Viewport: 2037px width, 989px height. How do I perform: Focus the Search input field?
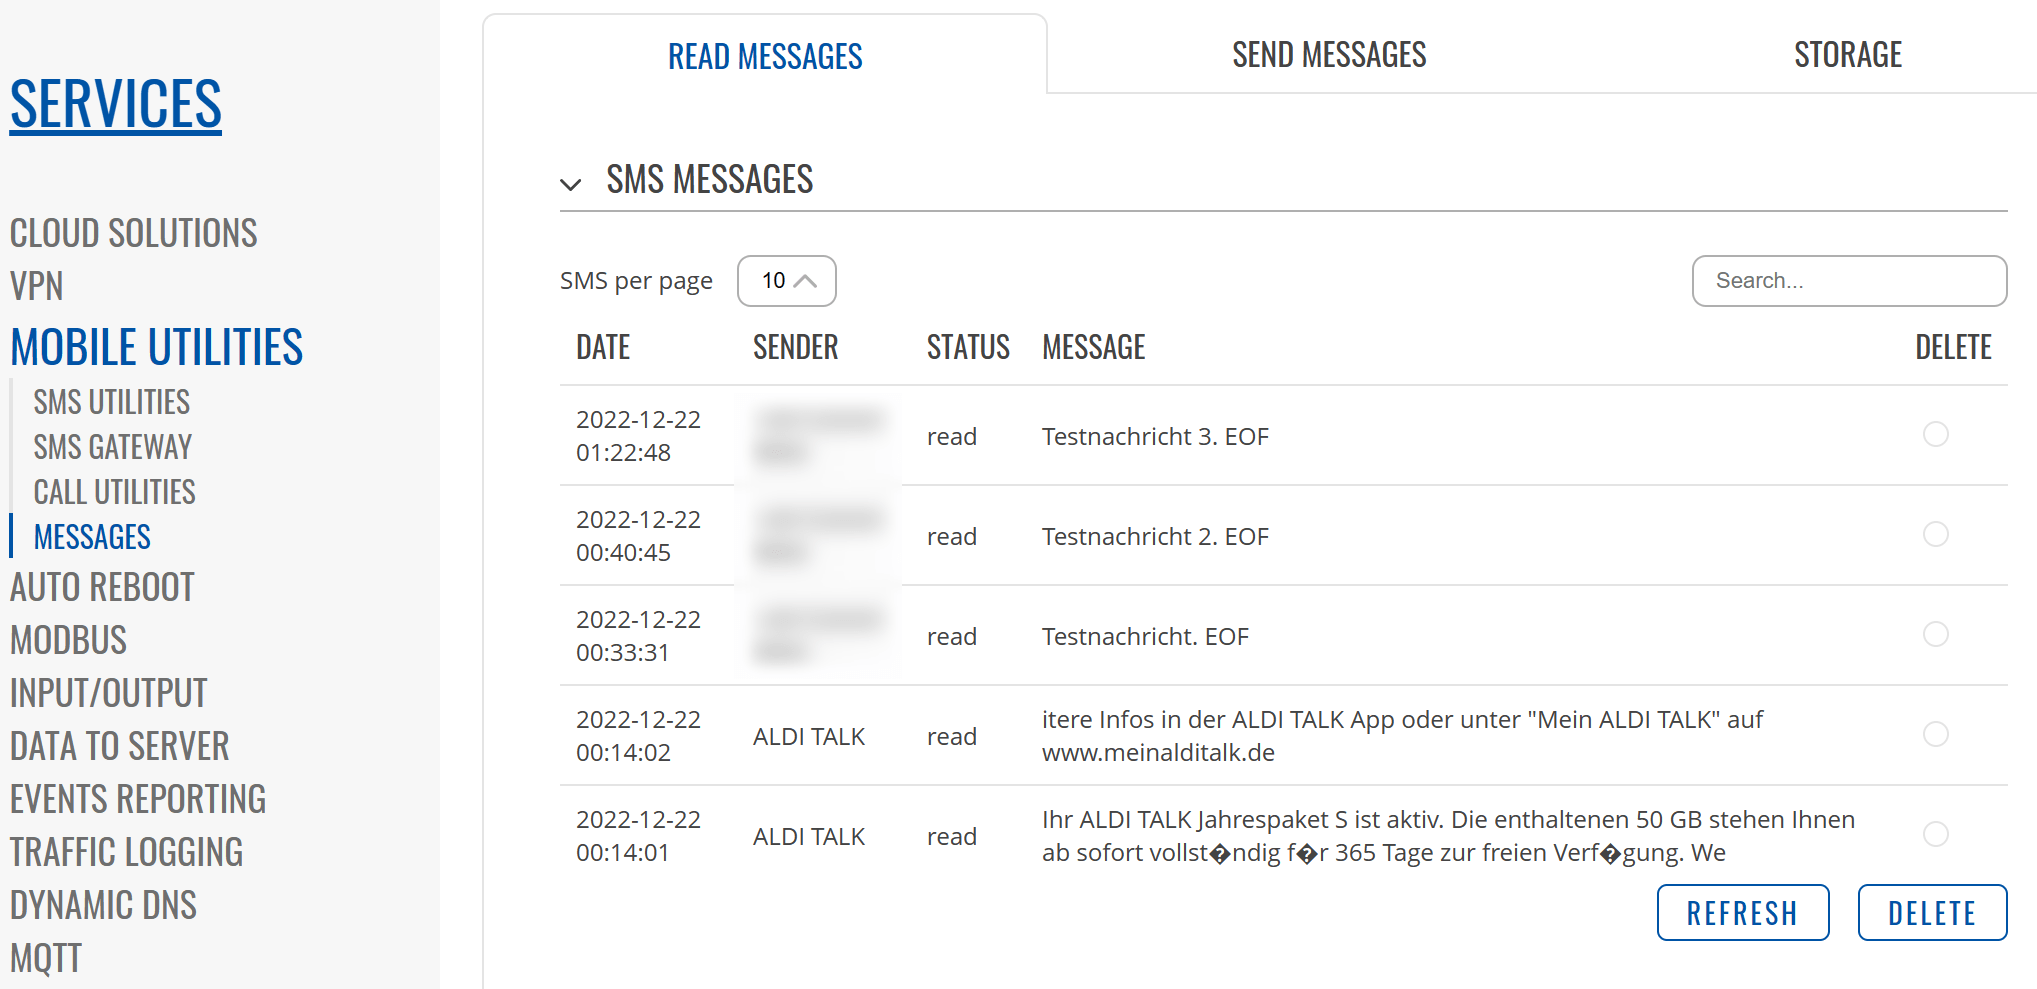pos(1848,281)
